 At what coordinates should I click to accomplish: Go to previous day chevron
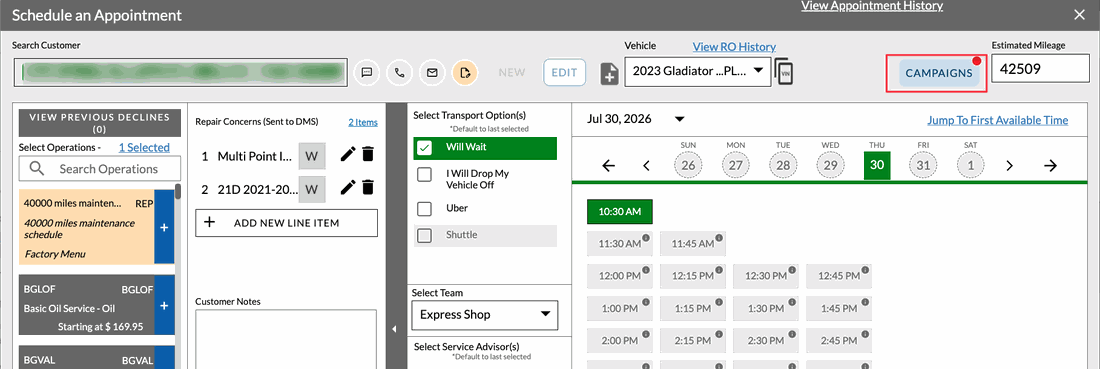[x=647, y=166]
